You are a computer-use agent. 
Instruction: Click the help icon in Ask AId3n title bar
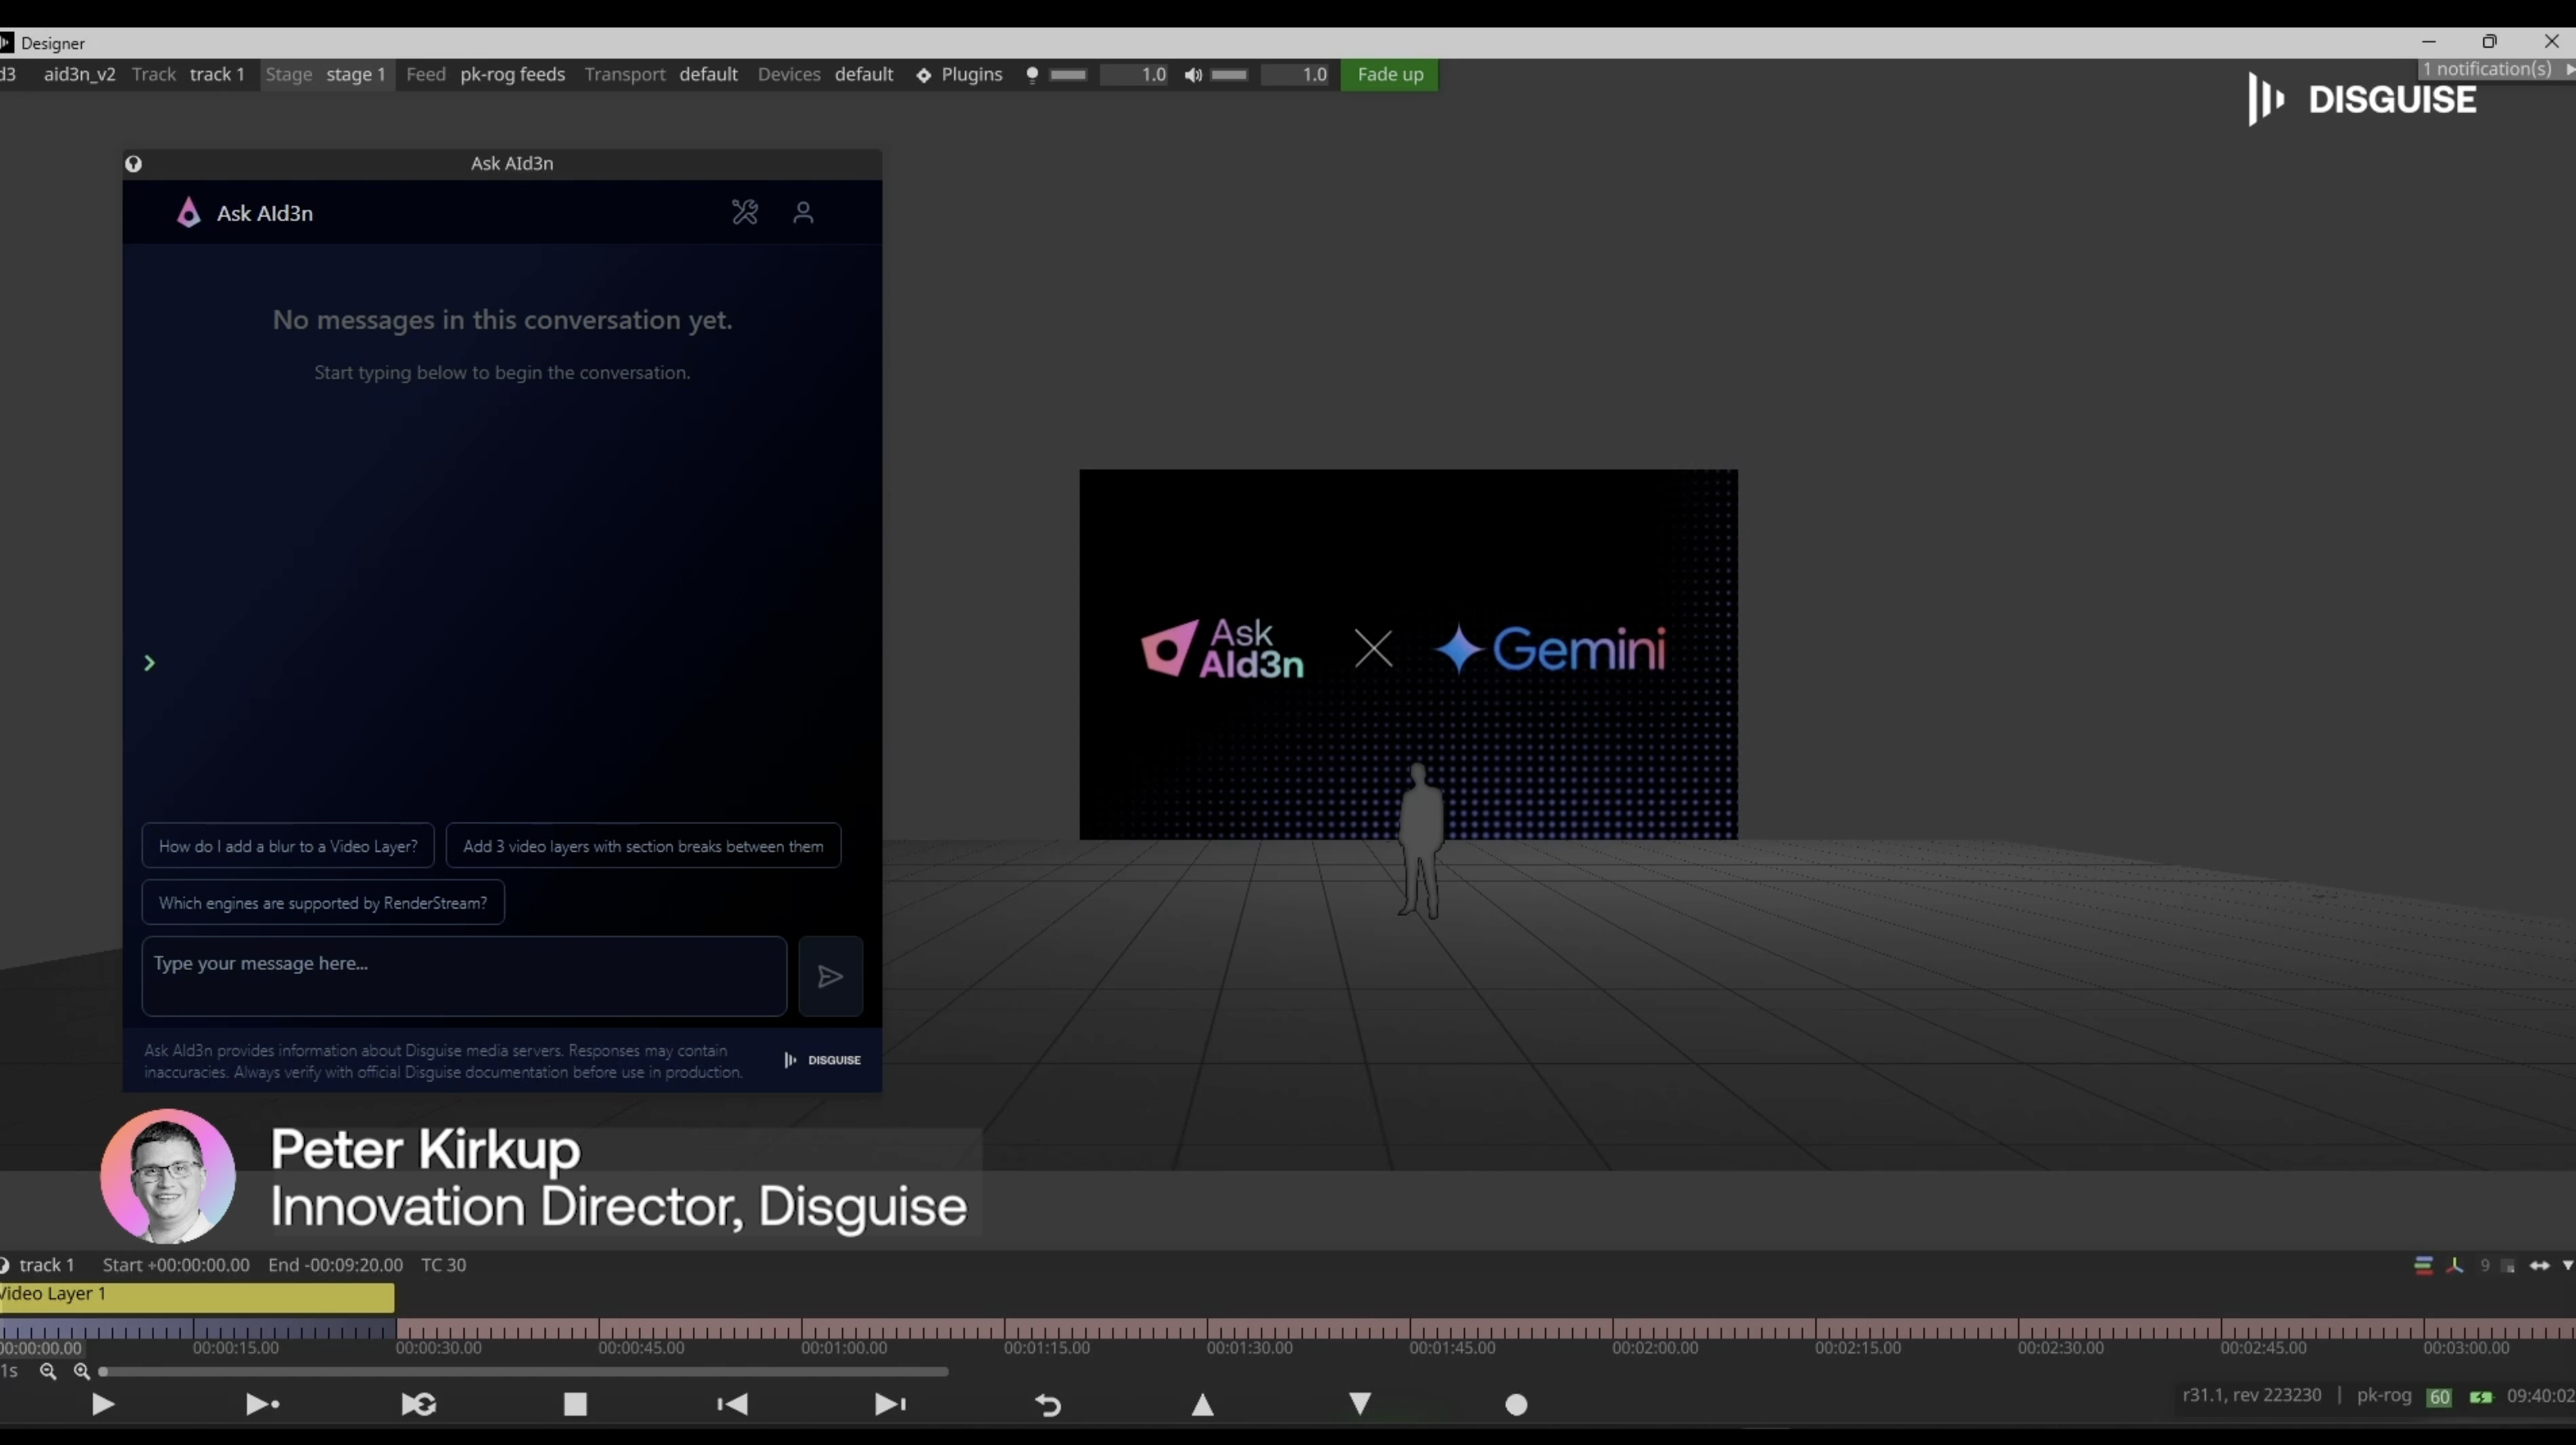pos(134,164)
